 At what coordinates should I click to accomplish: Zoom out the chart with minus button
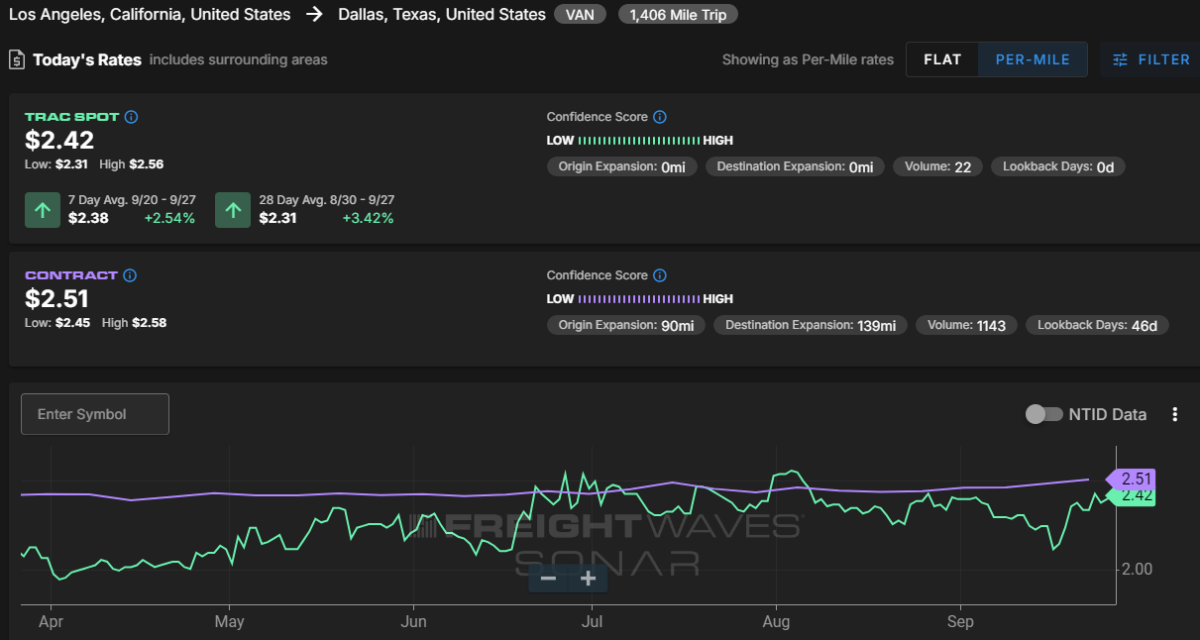click(x=548, y=578)
